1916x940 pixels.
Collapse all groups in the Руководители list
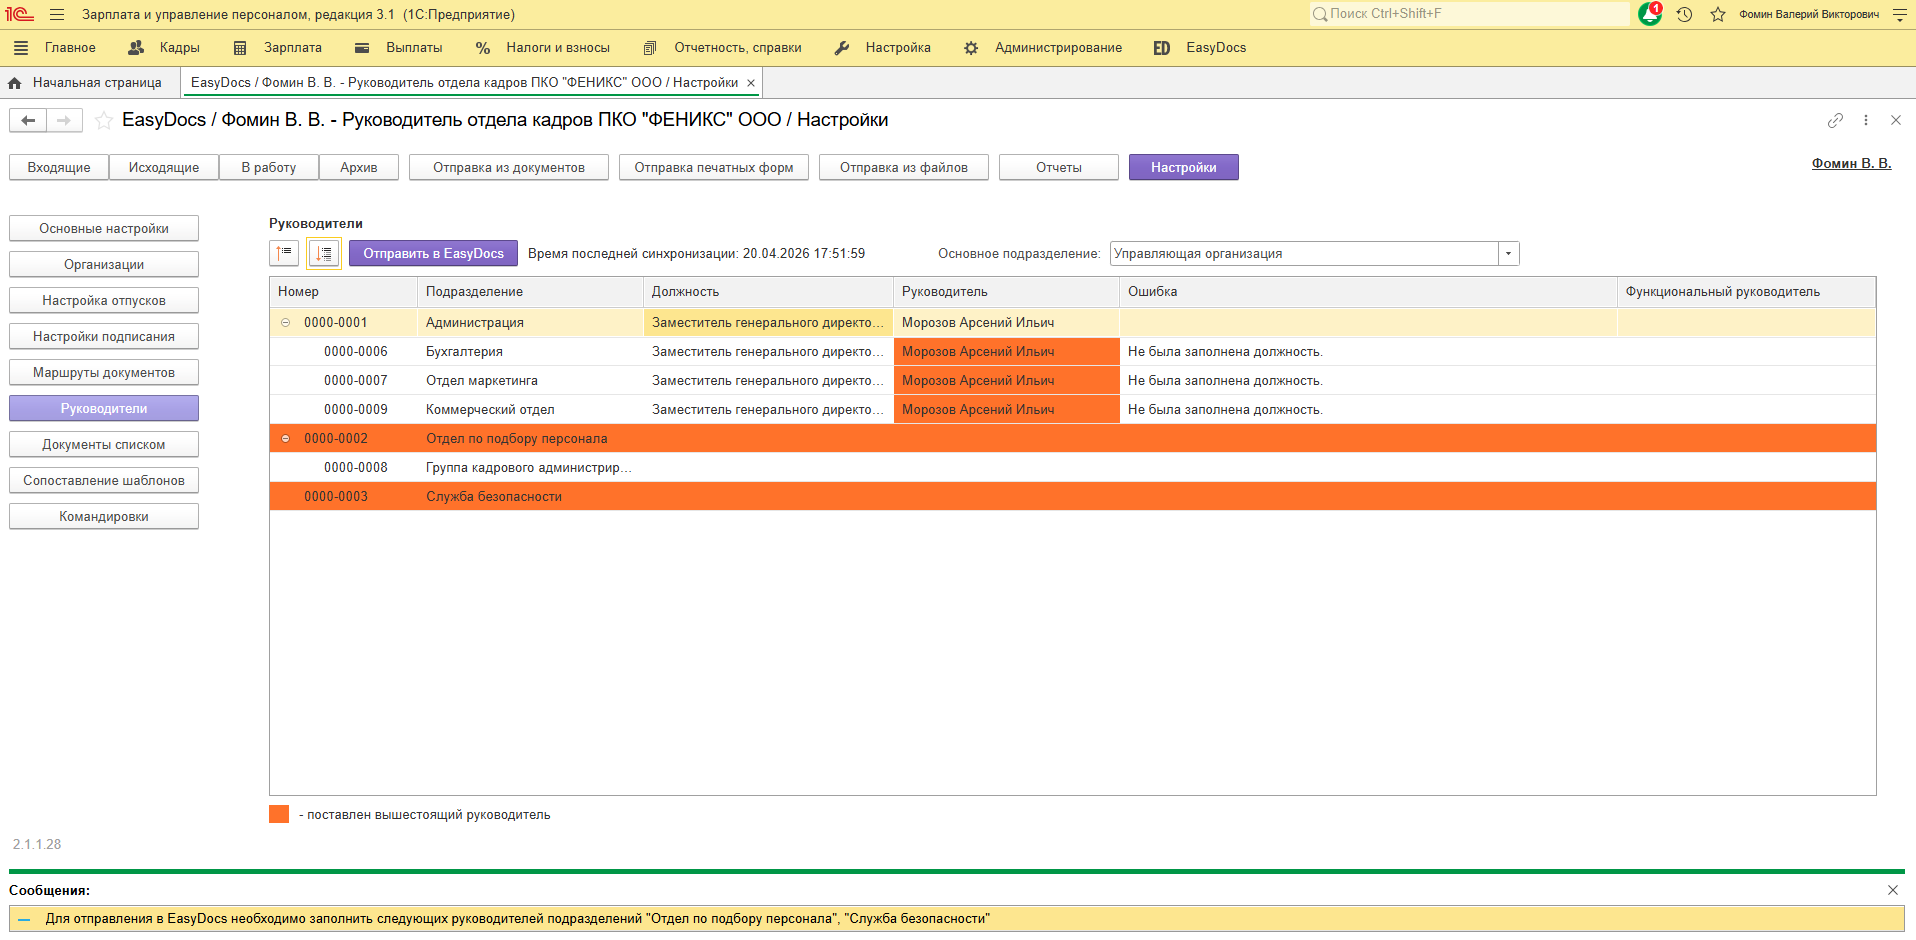[284, 253]
